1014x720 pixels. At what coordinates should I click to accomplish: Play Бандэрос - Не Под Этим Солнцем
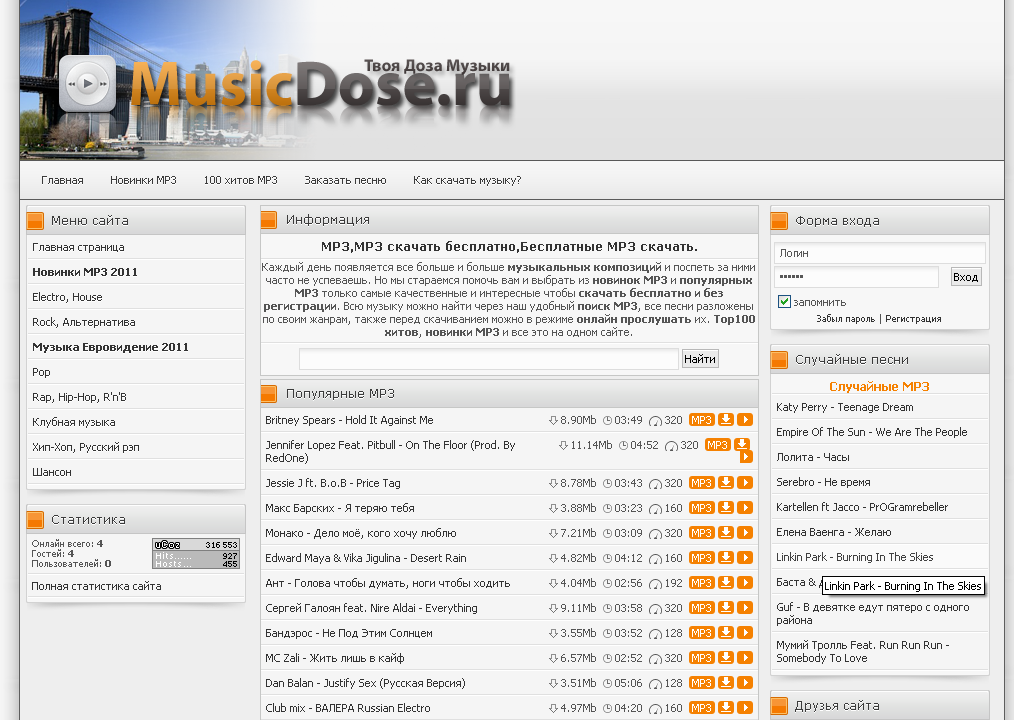(745, 633)
